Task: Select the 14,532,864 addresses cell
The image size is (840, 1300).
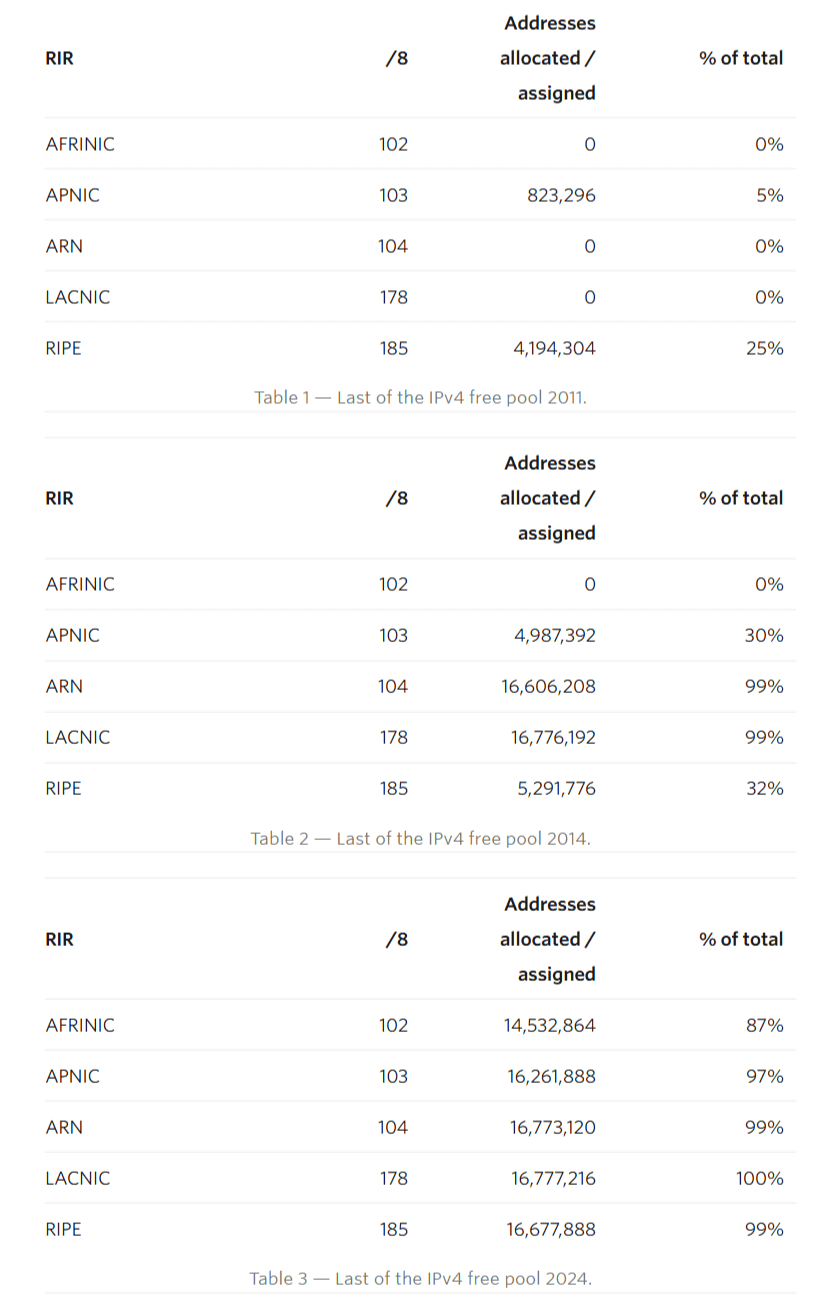Action: (x=550, y=1025)
